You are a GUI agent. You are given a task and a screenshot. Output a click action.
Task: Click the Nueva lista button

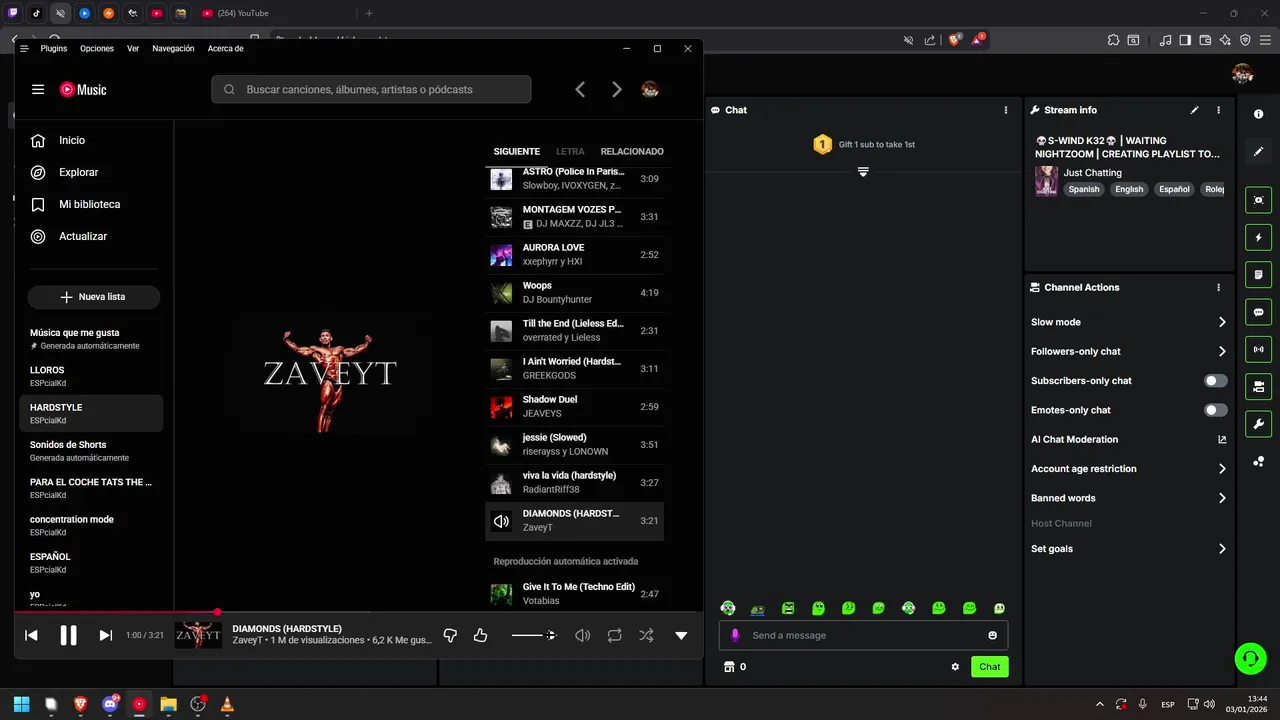tap(94, 297)
